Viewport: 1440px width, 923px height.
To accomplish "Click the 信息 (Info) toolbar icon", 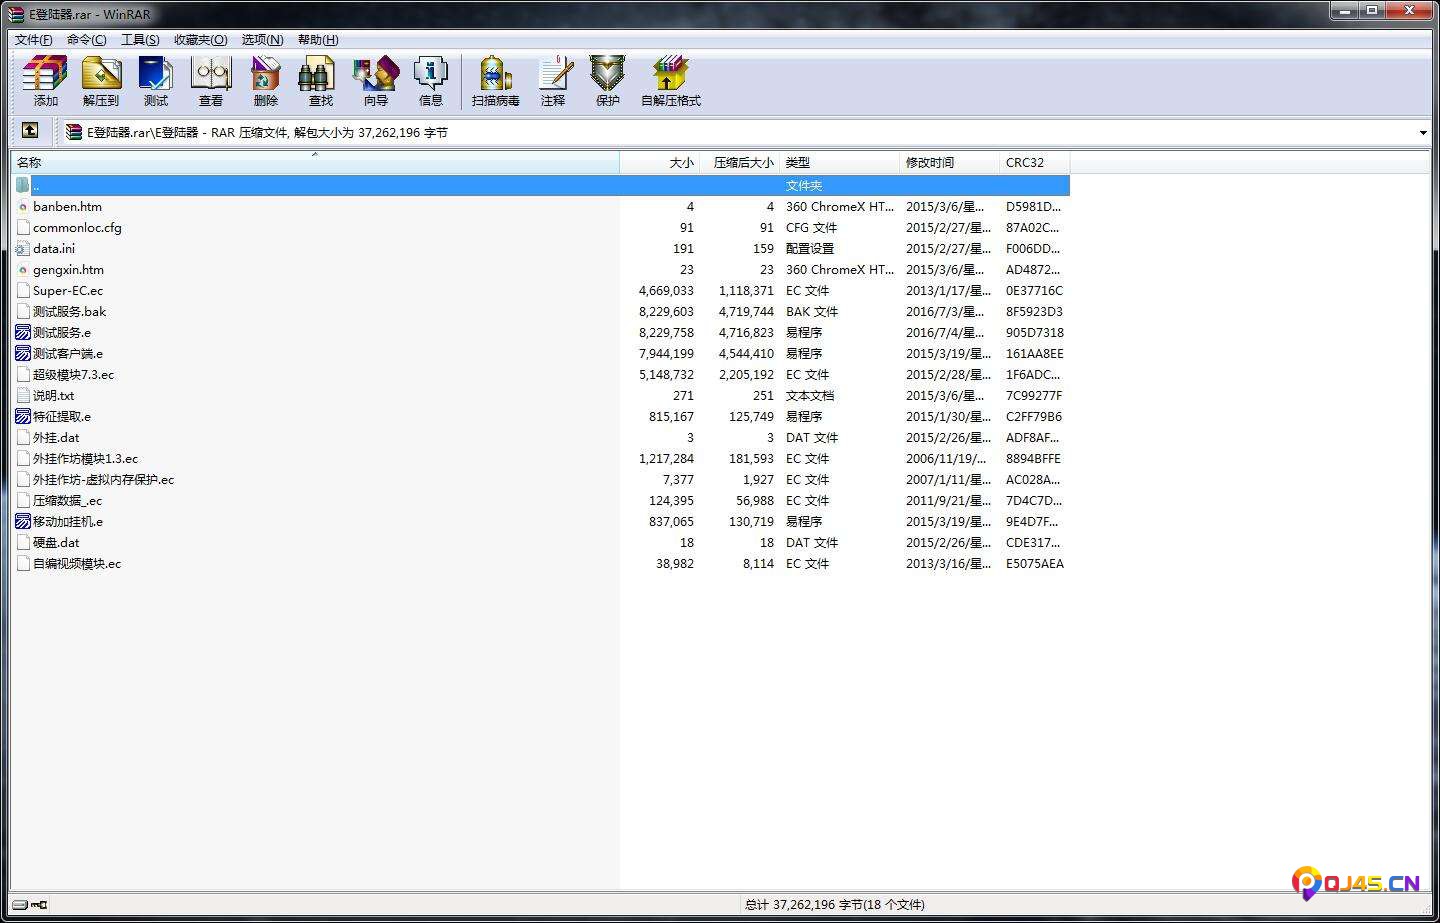I will tap(431, 81).
